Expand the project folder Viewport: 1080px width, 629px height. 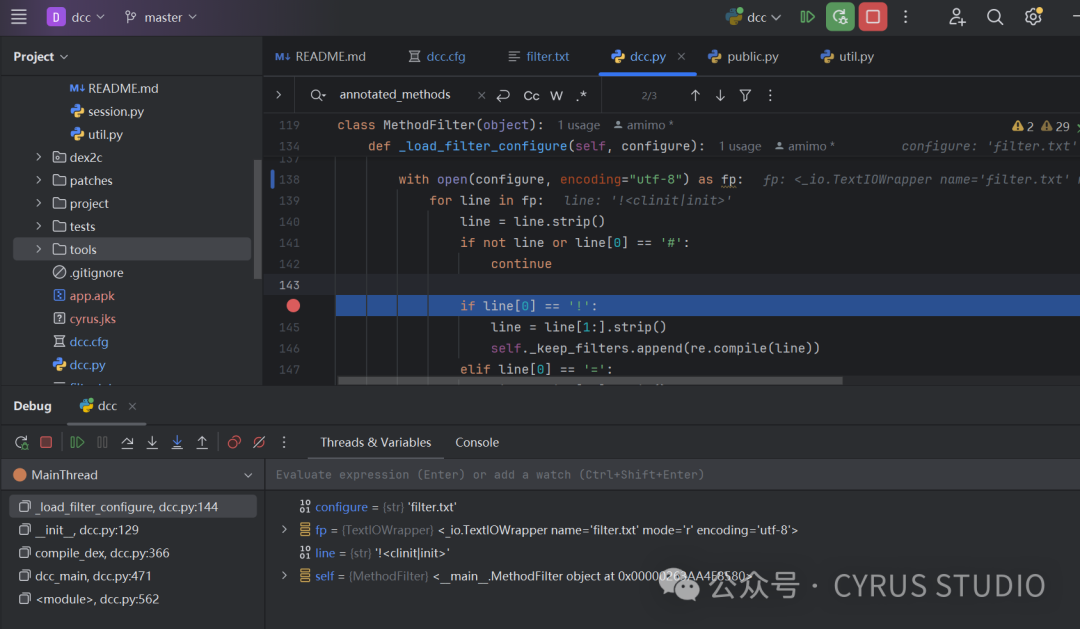pyautogui.click(x=39, y=203)
